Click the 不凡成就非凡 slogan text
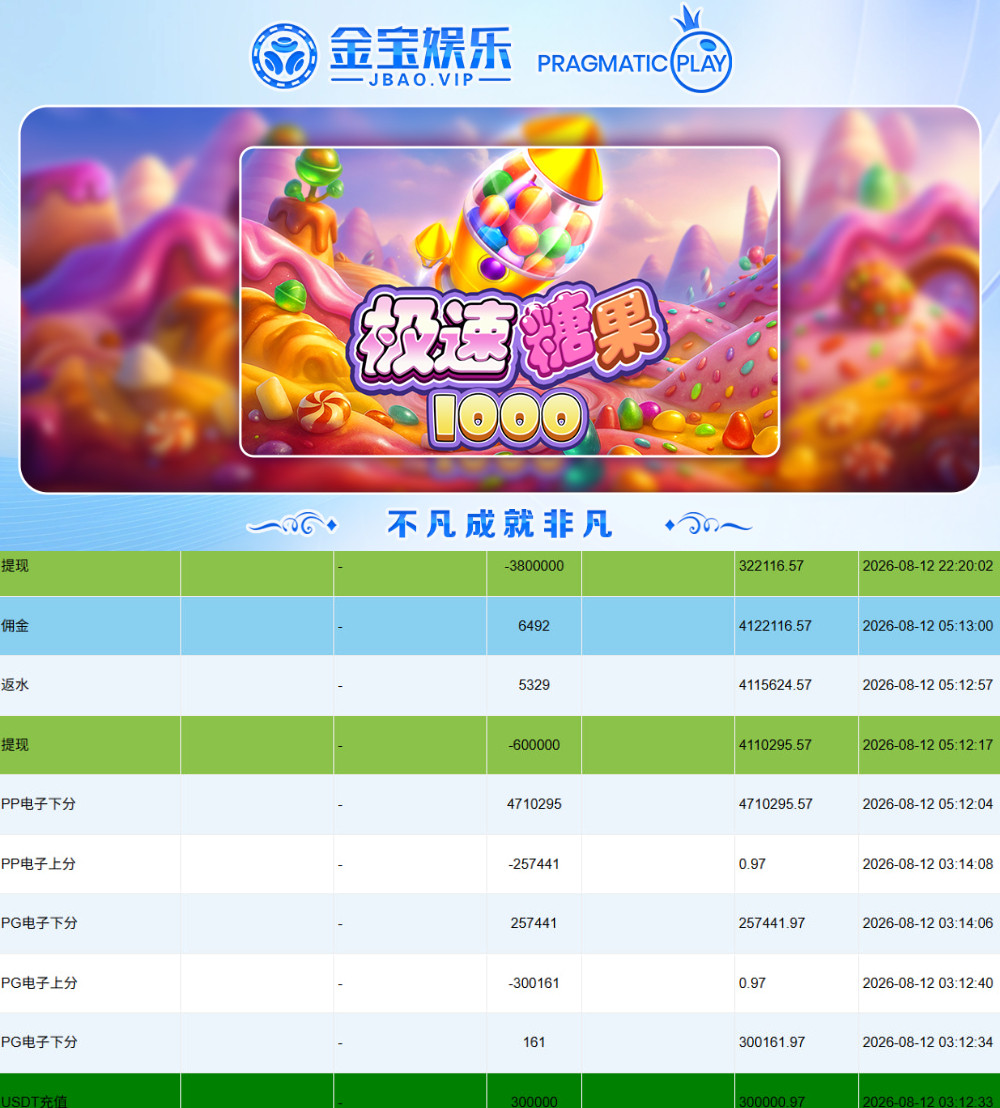1000x1108 pixels. [x=499, y=524]
